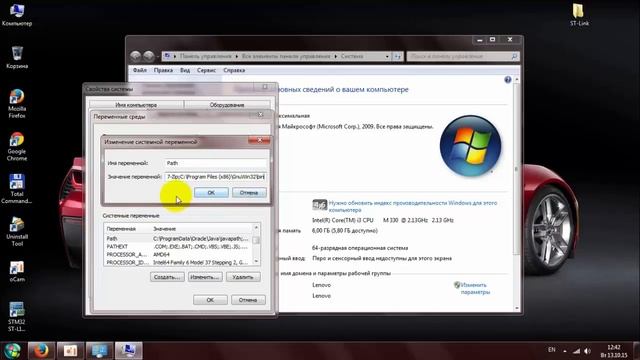
Task: Go forward in Control Panel window
Action: point(149,56)
